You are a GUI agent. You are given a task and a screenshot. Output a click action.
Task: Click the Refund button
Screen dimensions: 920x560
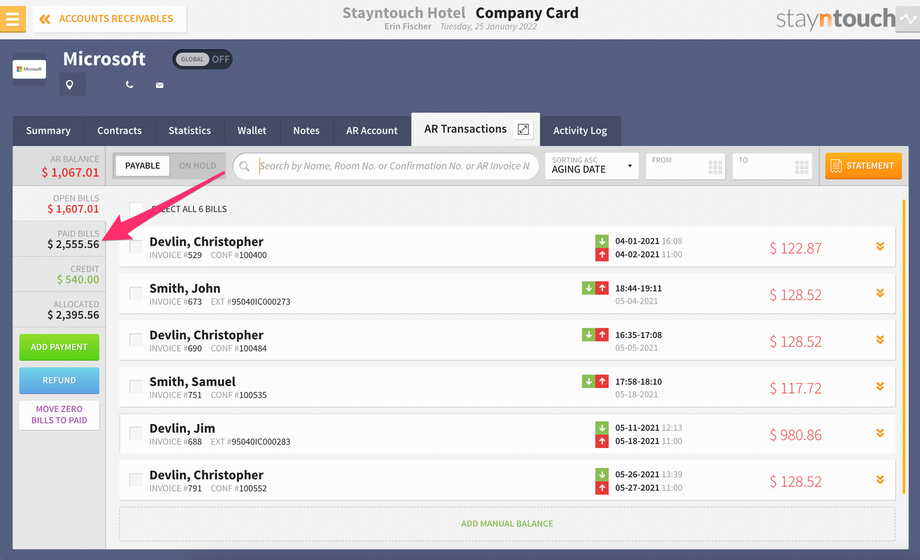pos(59,380)
